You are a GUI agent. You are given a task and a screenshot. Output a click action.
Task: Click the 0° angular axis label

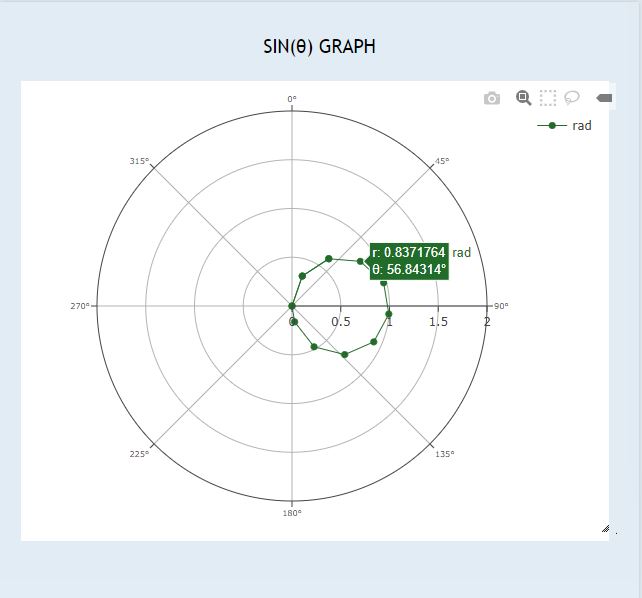292,99
